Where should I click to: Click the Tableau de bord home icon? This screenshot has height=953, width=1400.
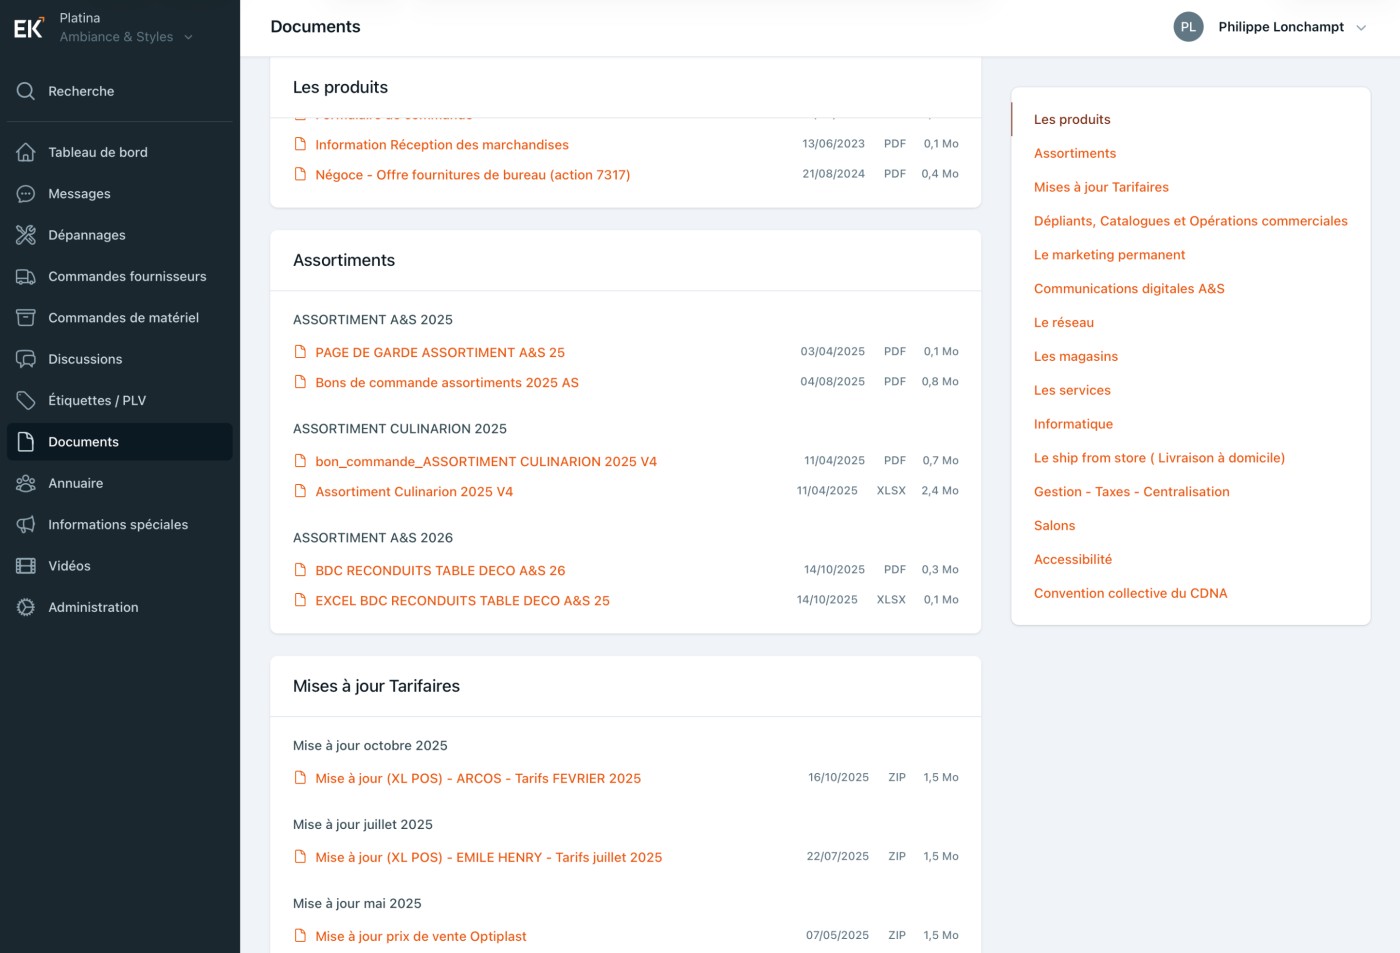pyautogui.click(x=26, y=152)
